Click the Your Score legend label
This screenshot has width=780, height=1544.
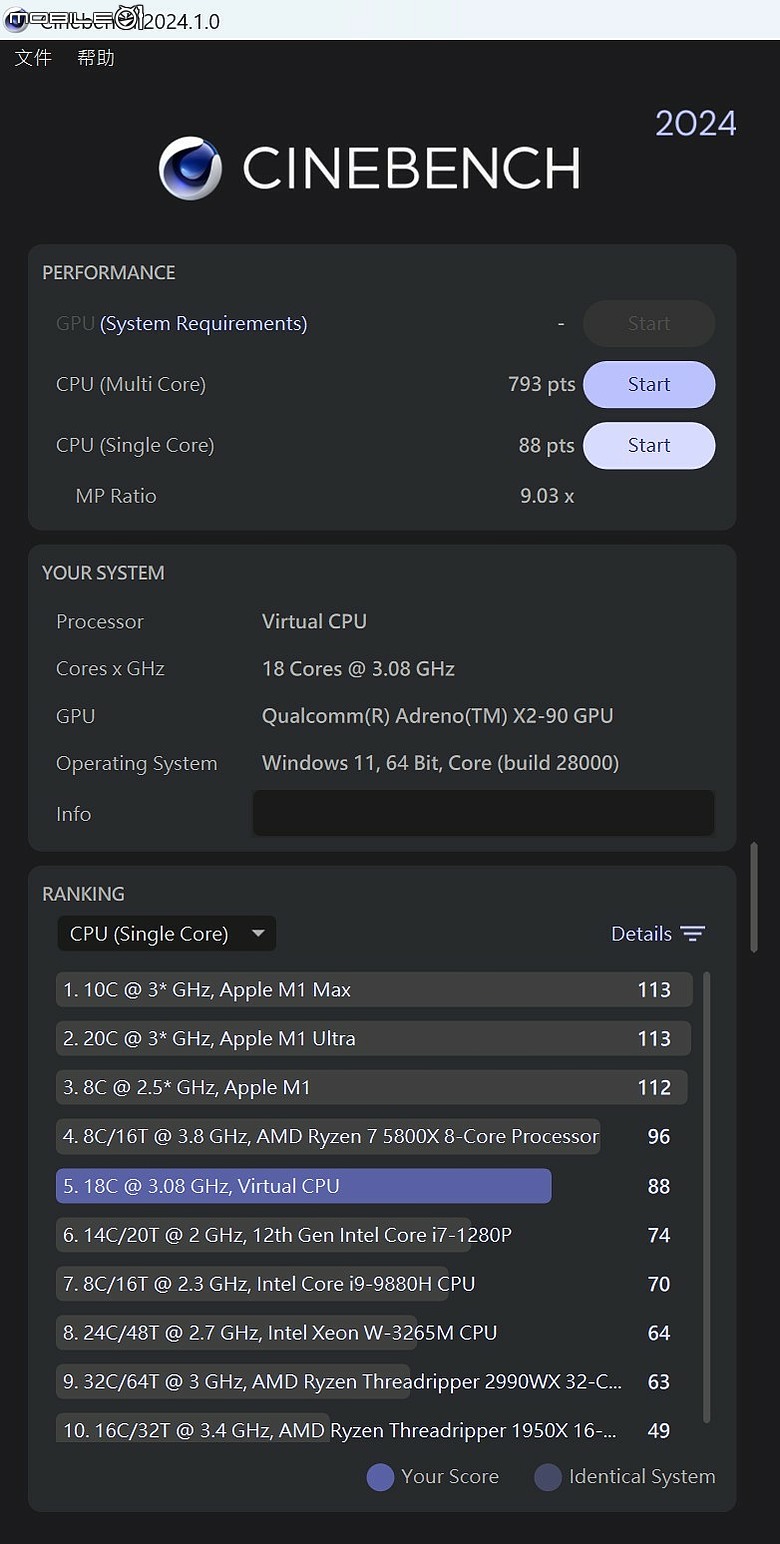450,1477
